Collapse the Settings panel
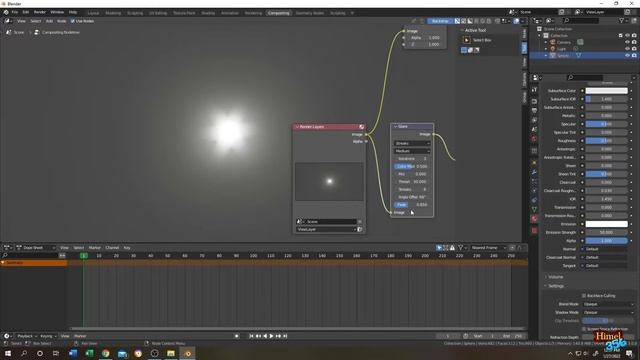Screen dimensions: 640x360 555,286
